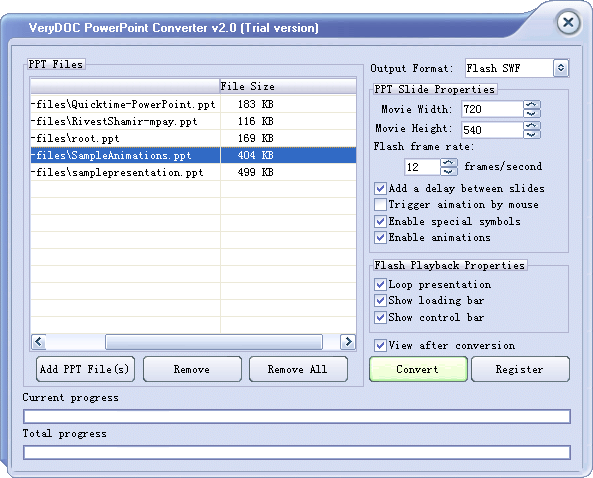
Task: Raise Flash frame rate with up arrow
Action: coord(449,163)
